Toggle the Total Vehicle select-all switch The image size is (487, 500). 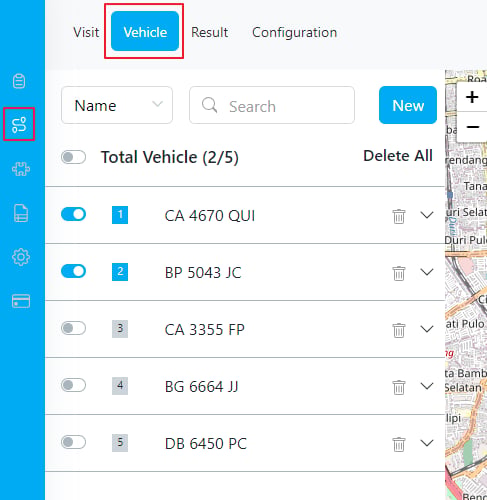point(73,157)
